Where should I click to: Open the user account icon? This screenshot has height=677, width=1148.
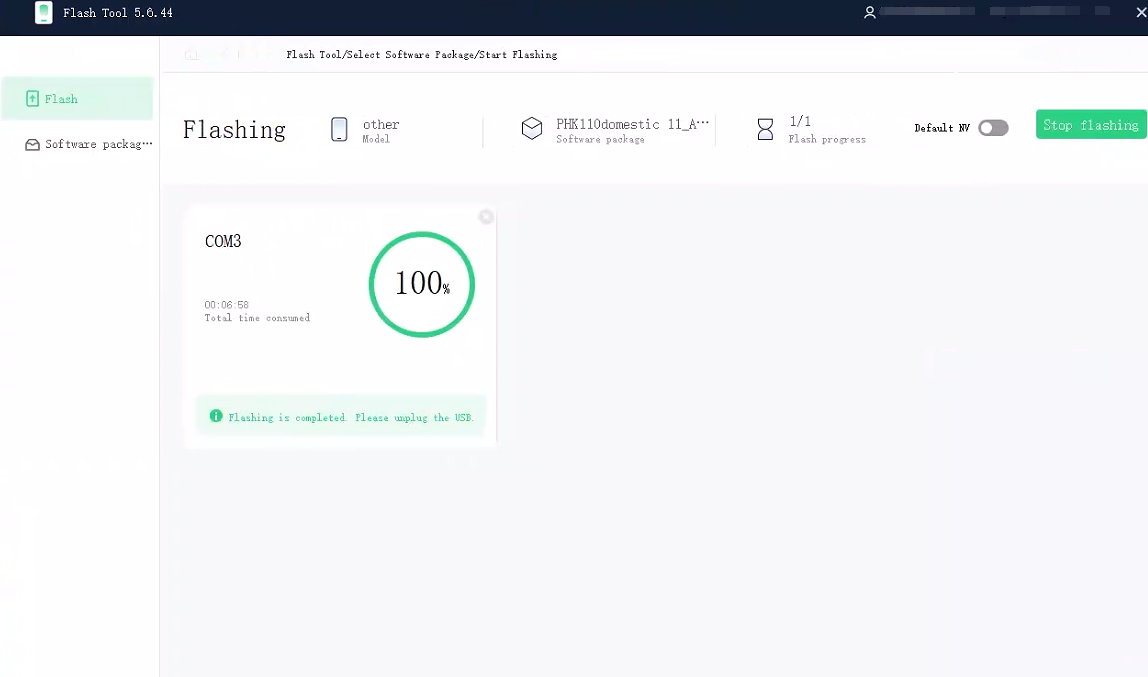click(870, 12)
